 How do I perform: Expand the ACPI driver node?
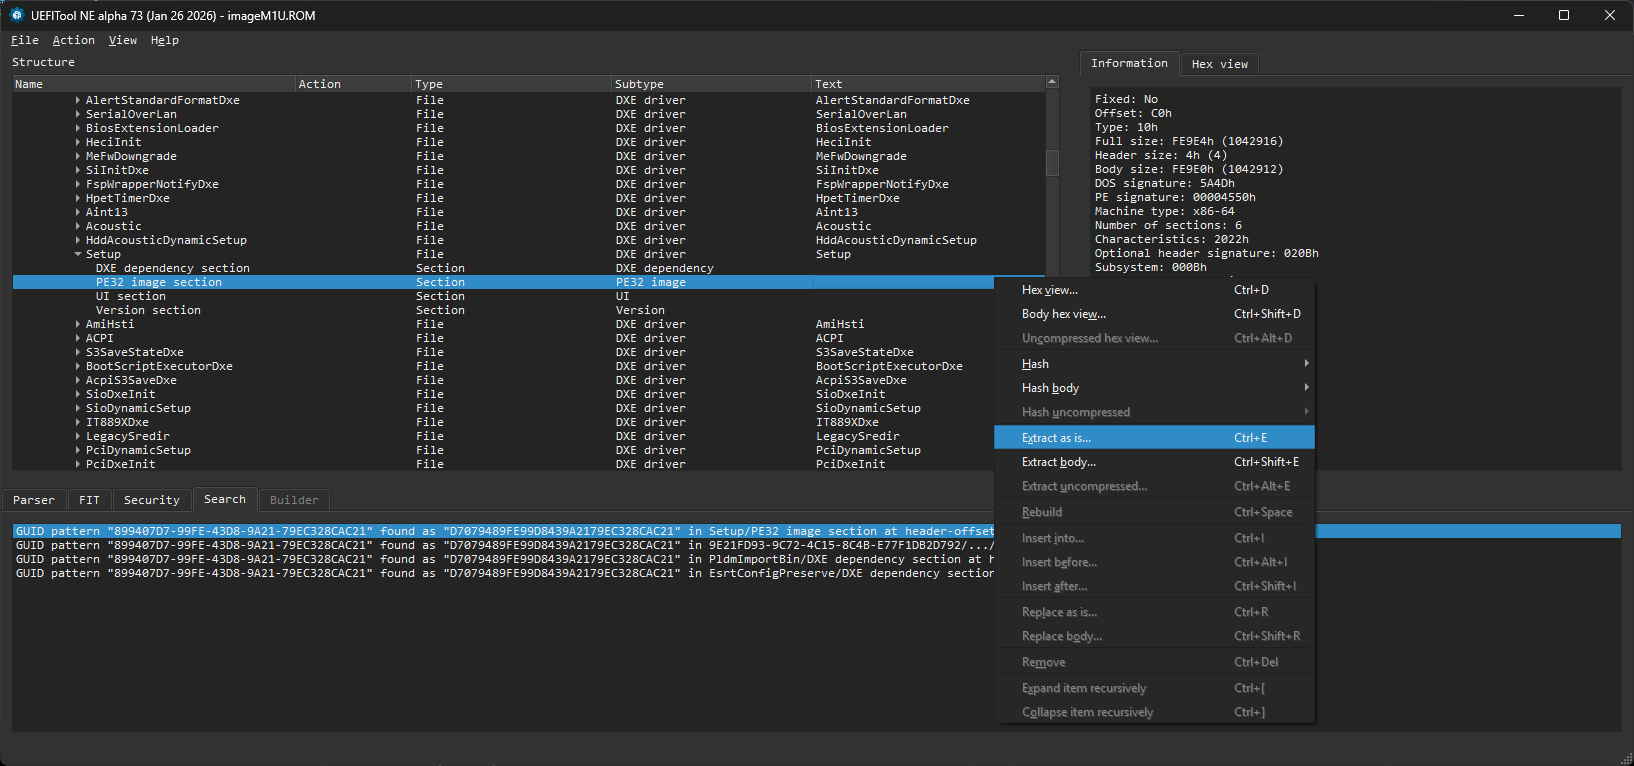tap(78, 338)
